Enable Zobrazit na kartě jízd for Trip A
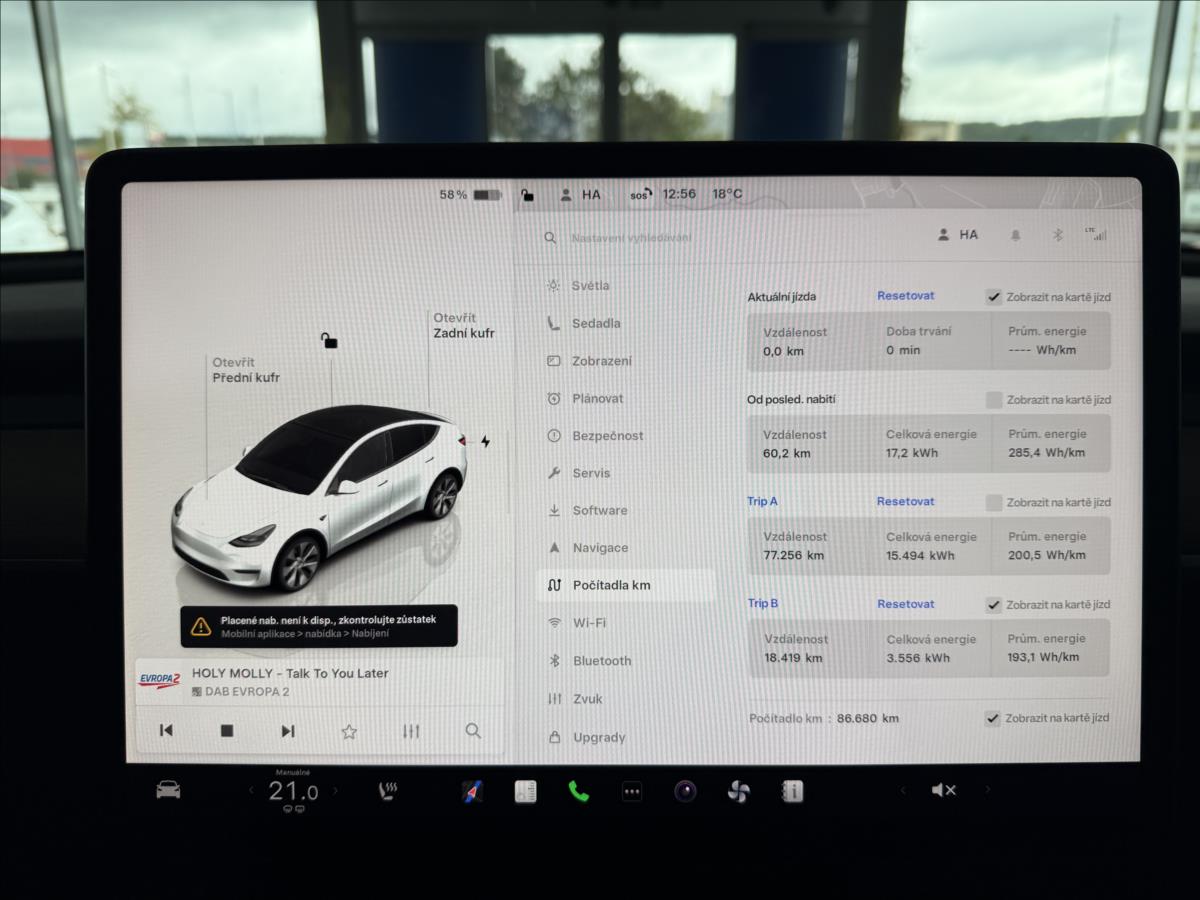Viewport: 1200px width, 900px height. coord(993,501)
